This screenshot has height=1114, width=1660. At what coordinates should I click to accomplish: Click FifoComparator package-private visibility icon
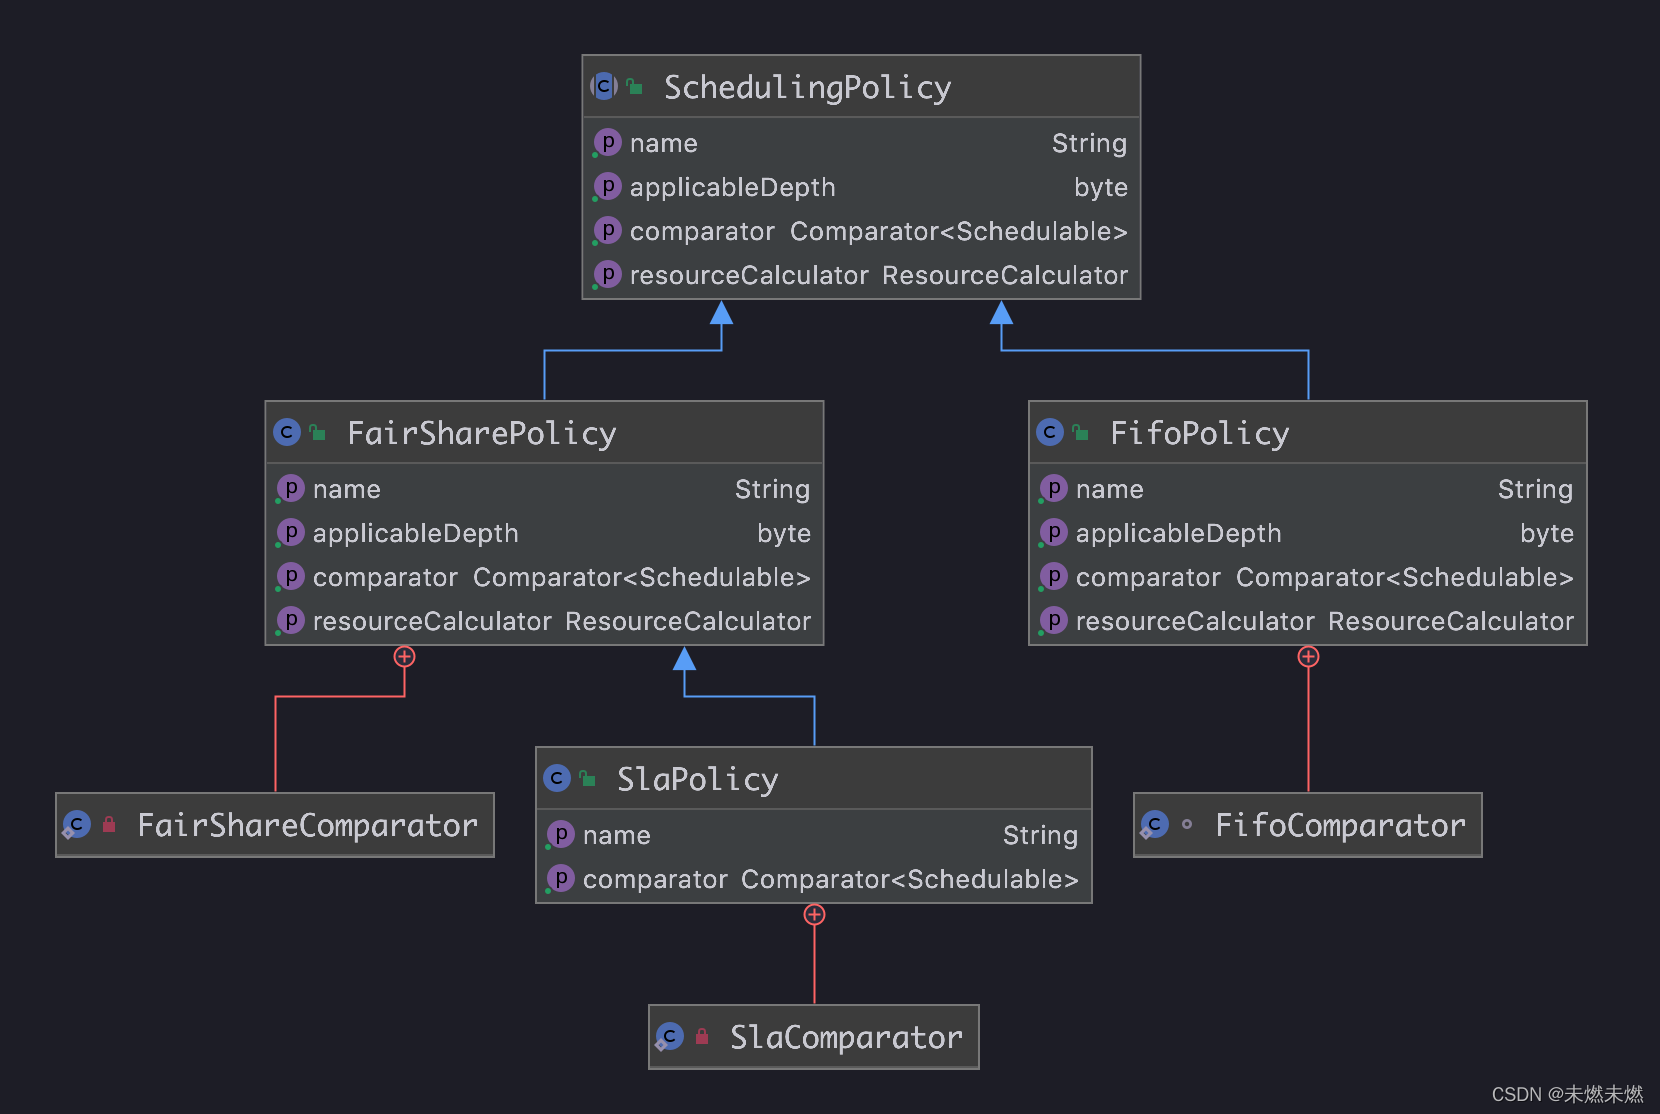(1187, 825)
